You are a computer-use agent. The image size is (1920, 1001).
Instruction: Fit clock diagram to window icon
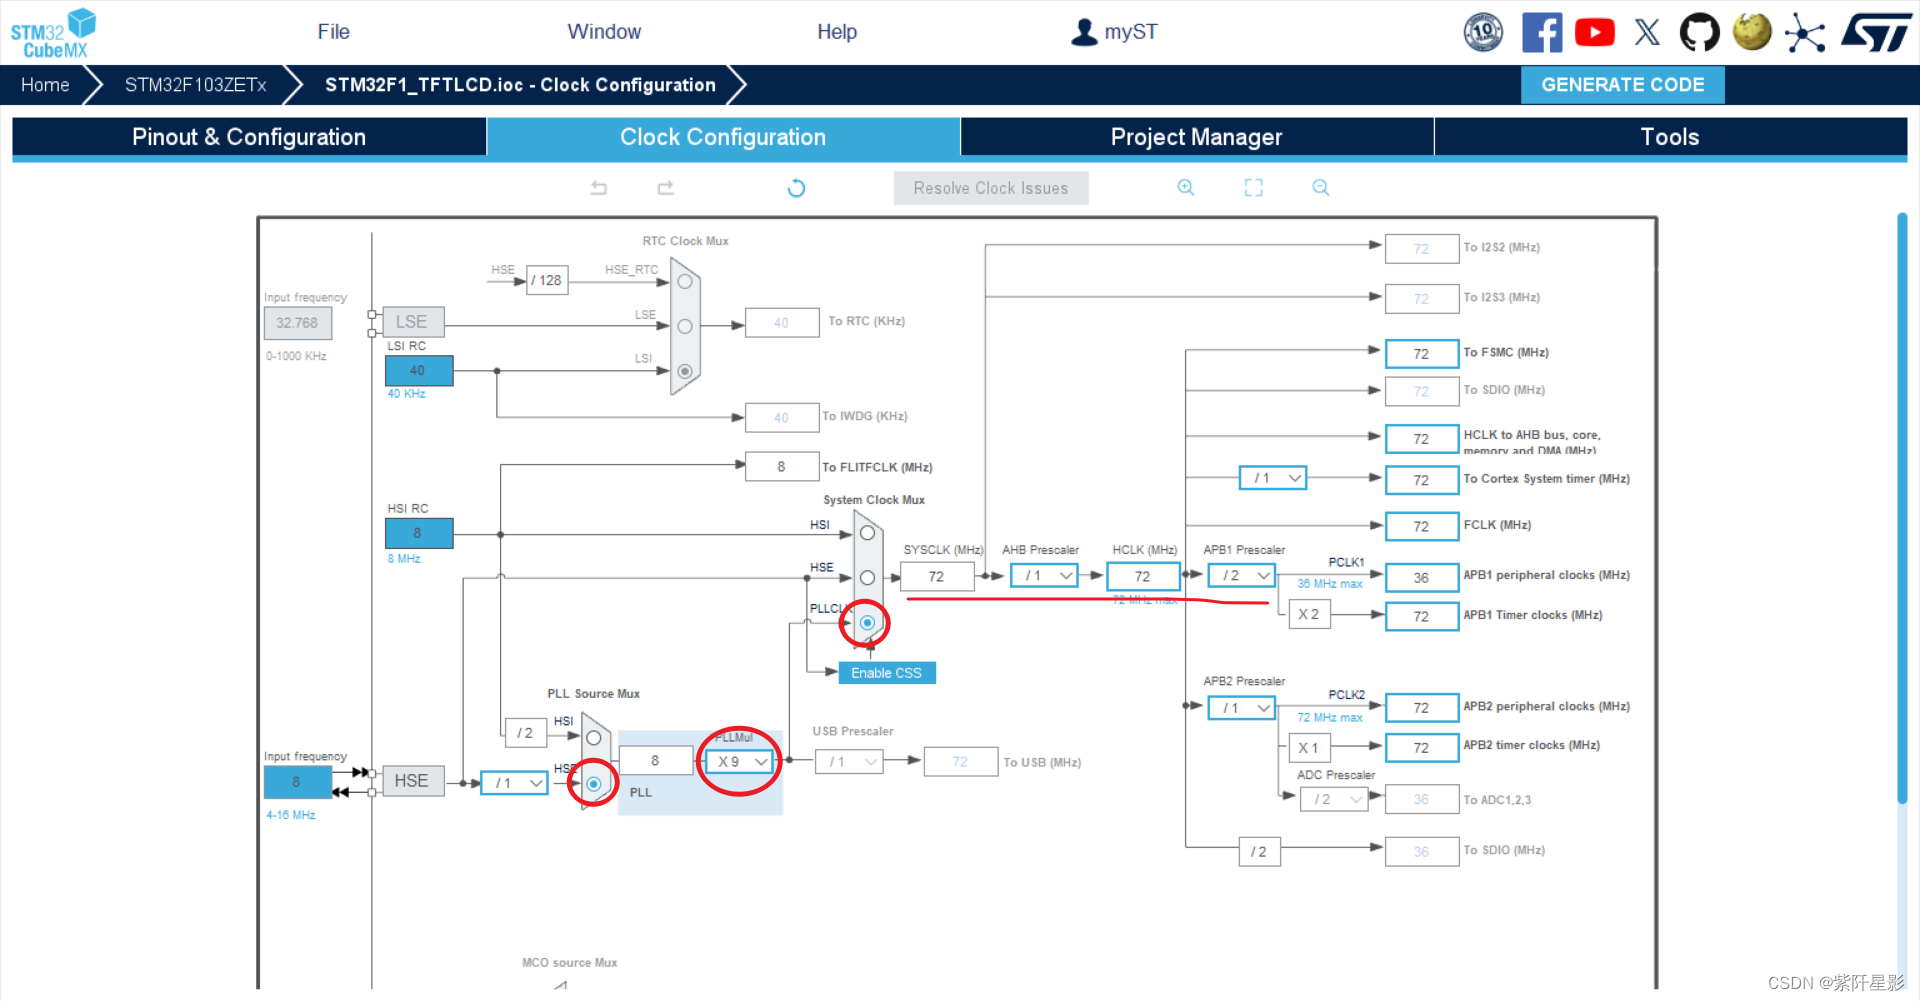[x=1254, y=188]
